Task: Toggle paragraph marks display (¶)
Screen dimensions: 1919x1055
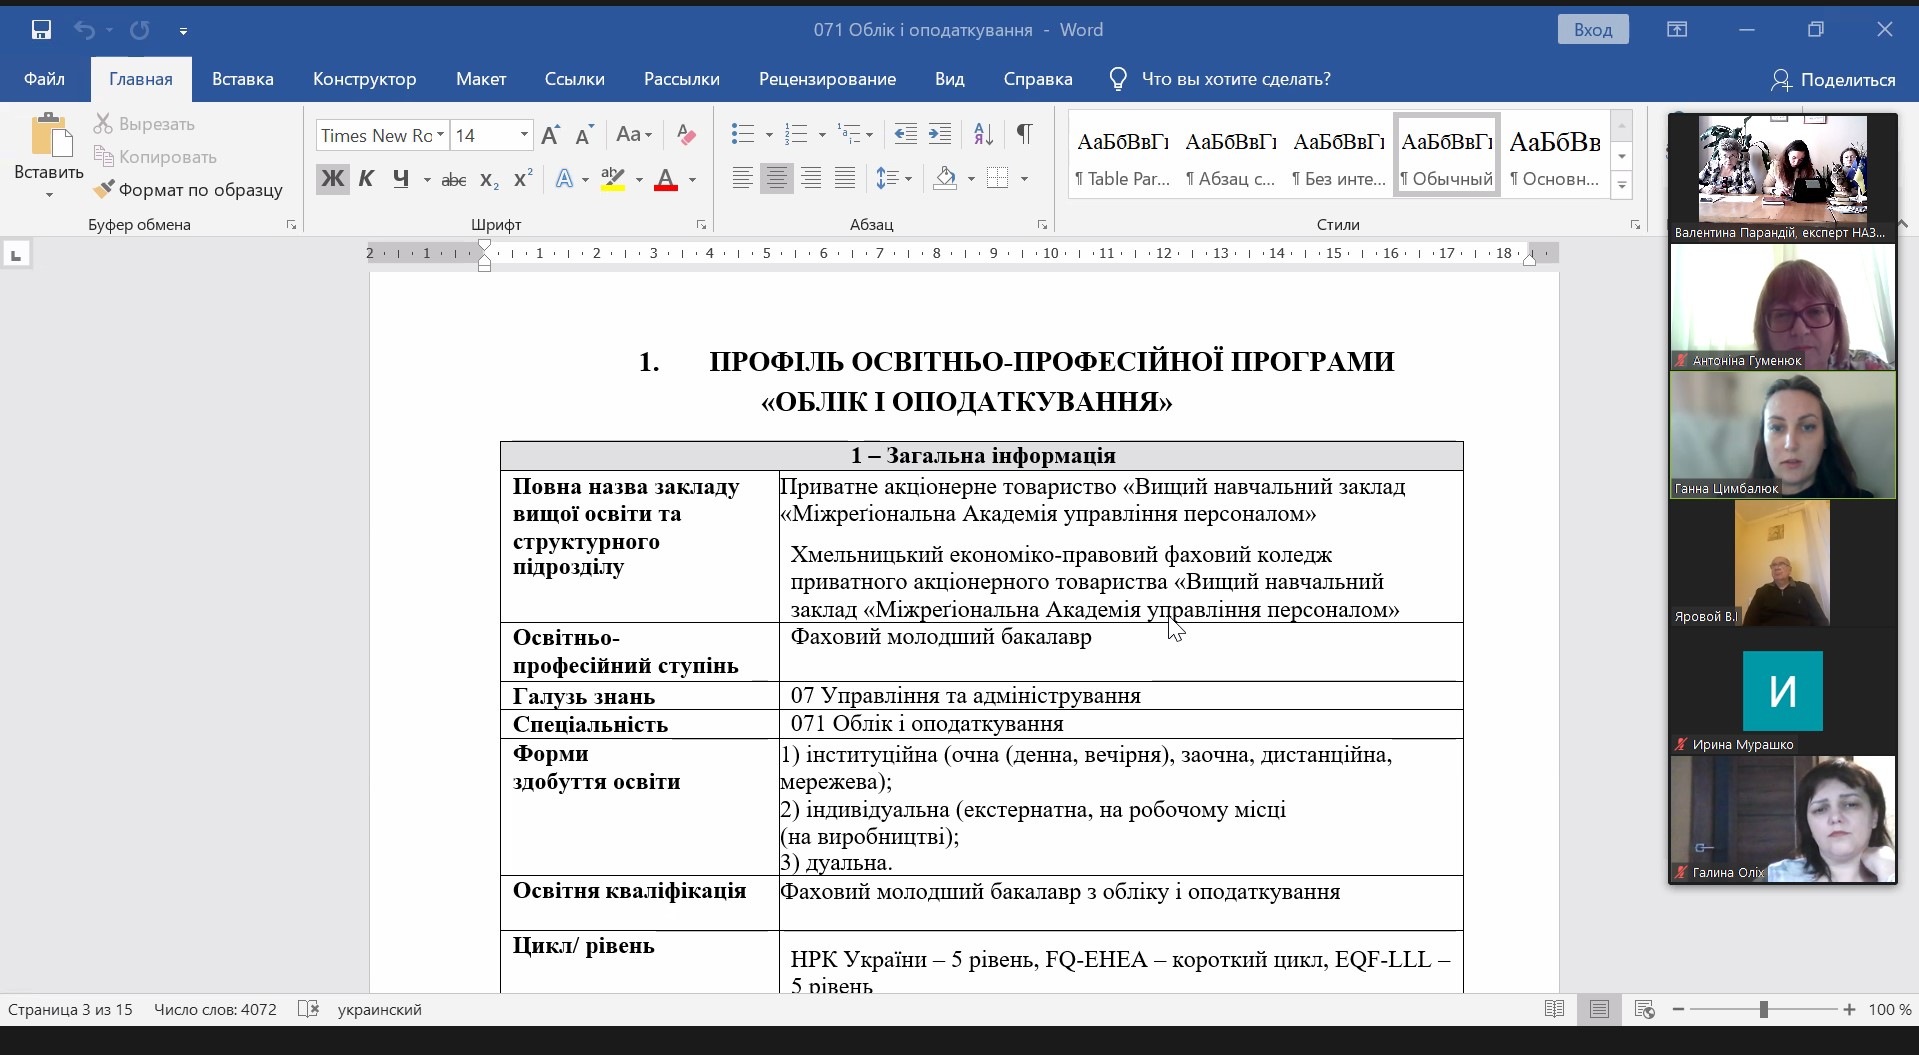Action: [1024, 135]
